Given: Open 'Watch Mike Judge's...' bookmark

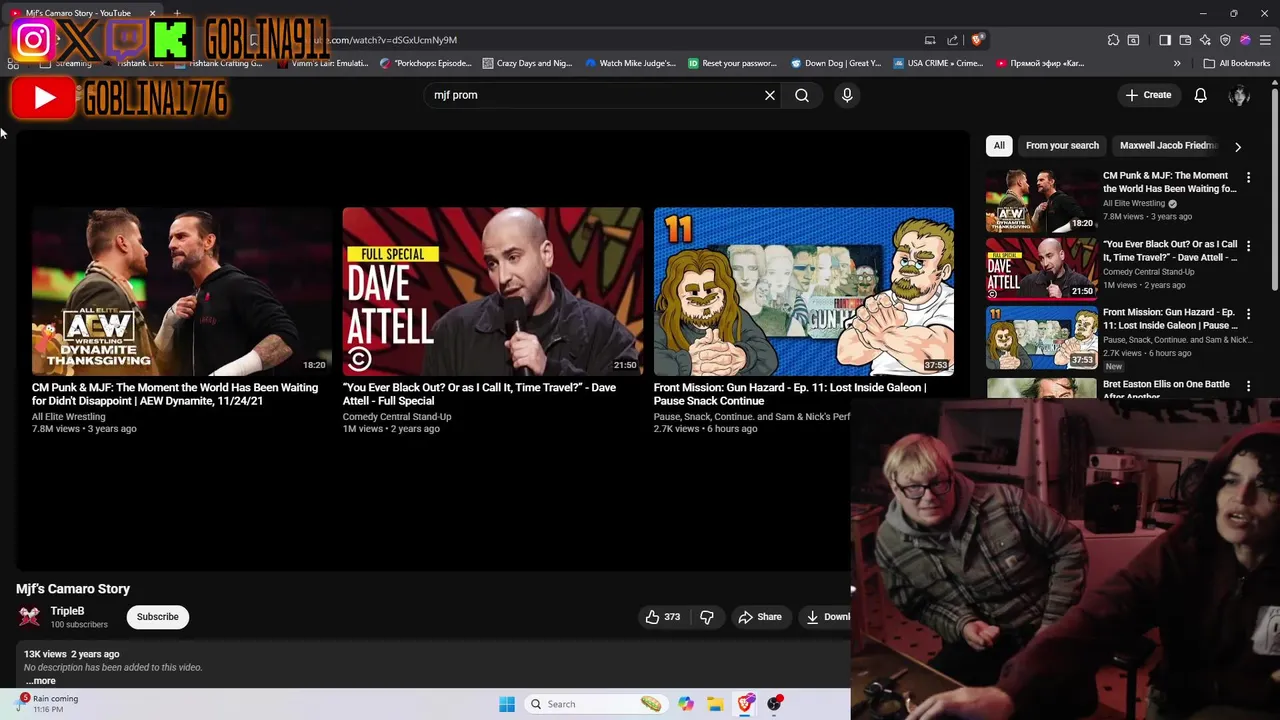Looking at the screenshot, I should click(x=630, y=63).
